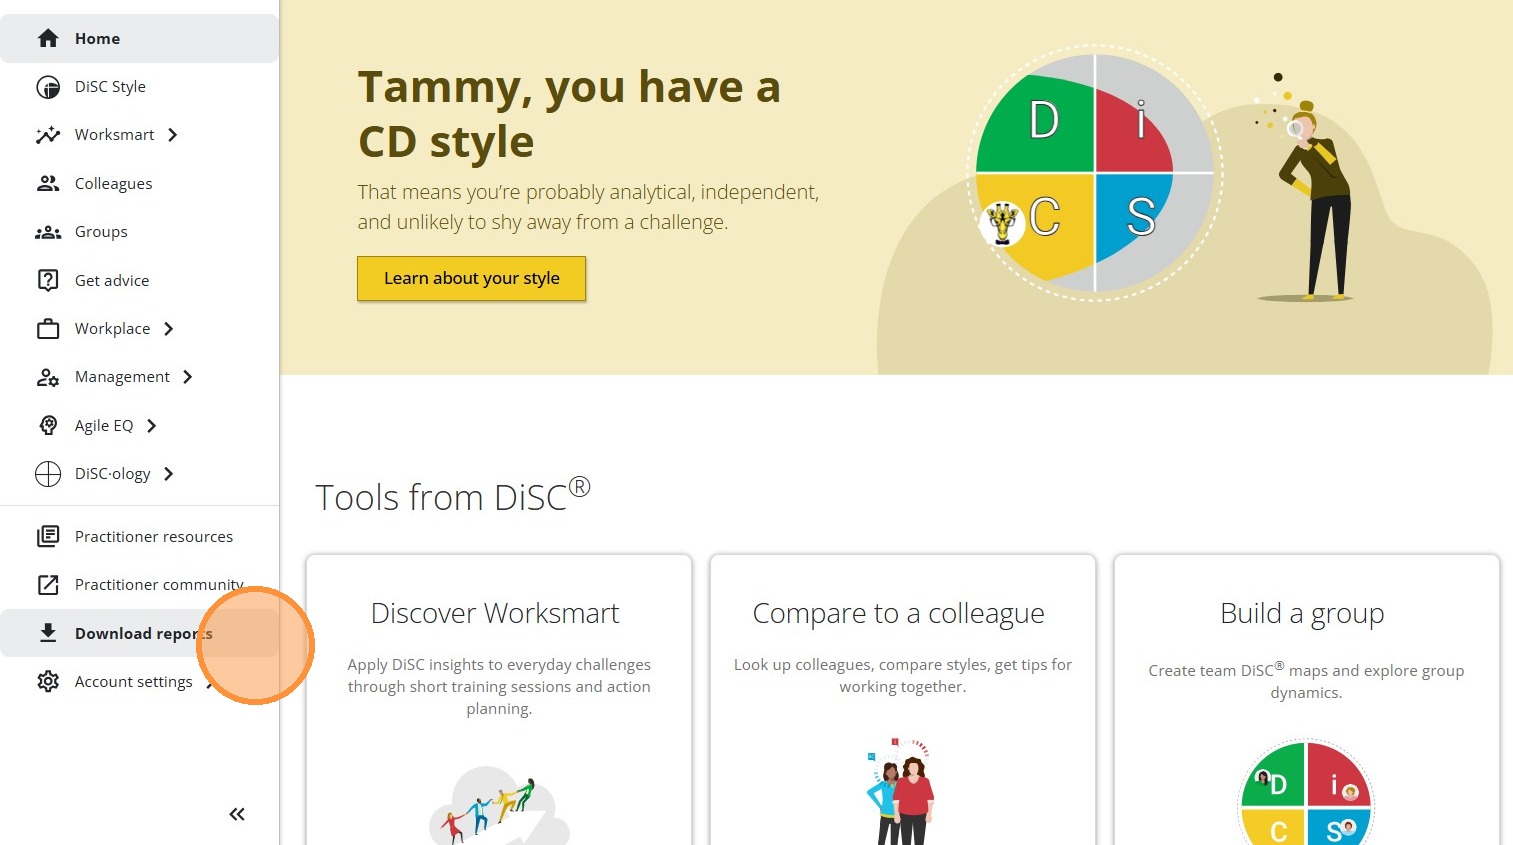Screen dimensions: 1513x845
Task: Click the Download reports arrow icon
Action: click(48, 633)
